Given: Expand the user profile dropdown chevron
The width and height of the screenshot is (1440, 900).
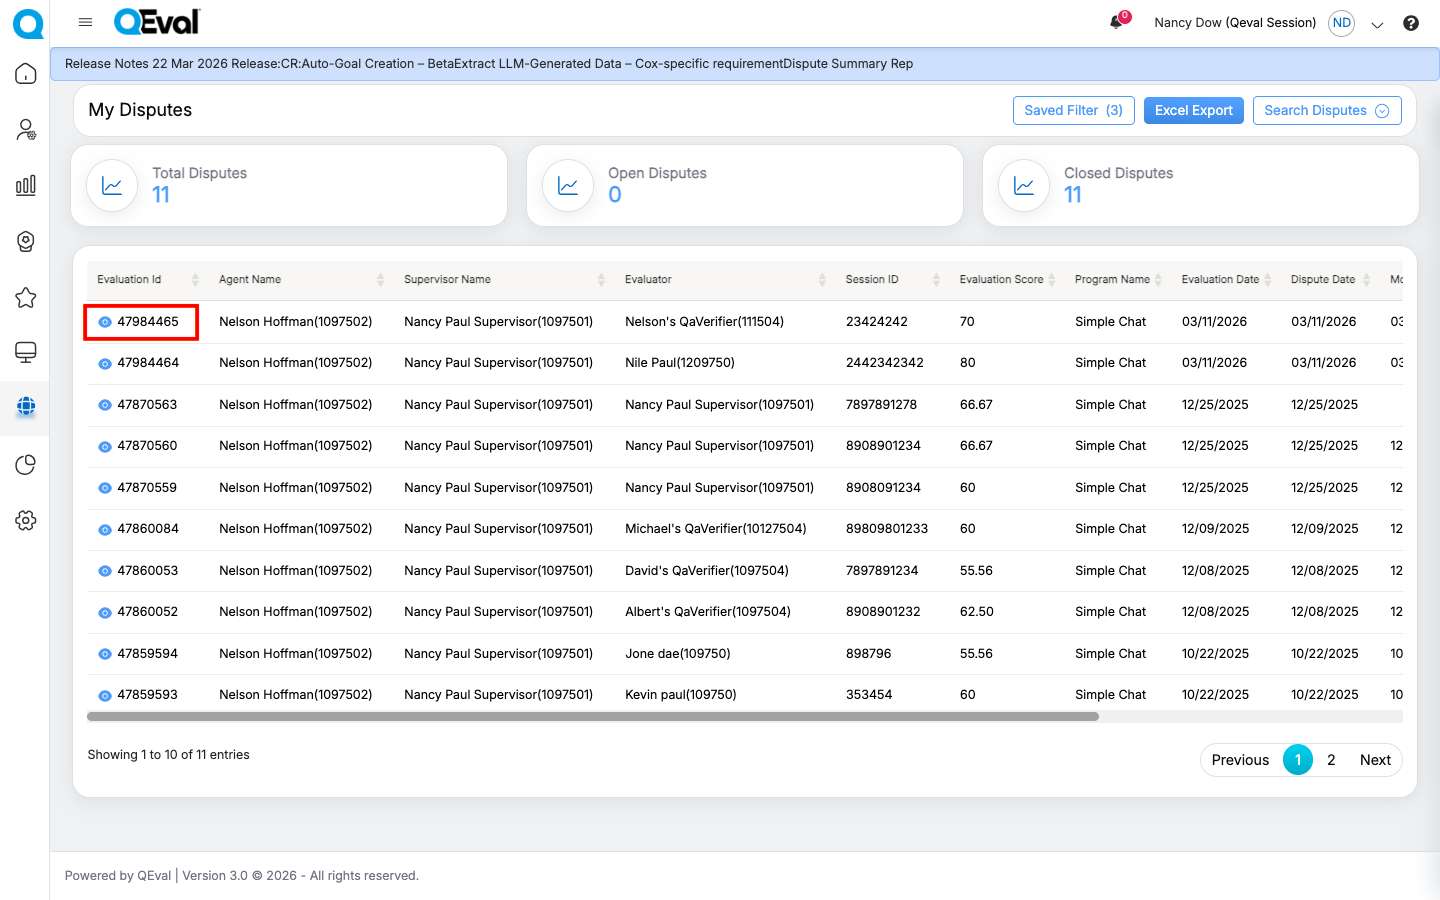Looking at the screenshot, I should [1377, 25].
